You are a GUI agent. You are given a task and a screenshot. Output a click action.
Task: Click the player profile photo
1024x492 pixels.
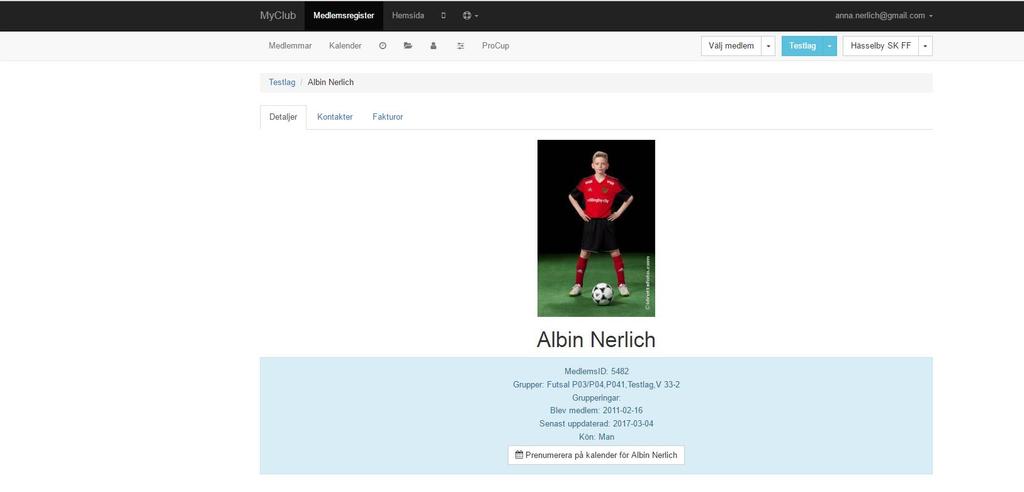click(596, 228)
